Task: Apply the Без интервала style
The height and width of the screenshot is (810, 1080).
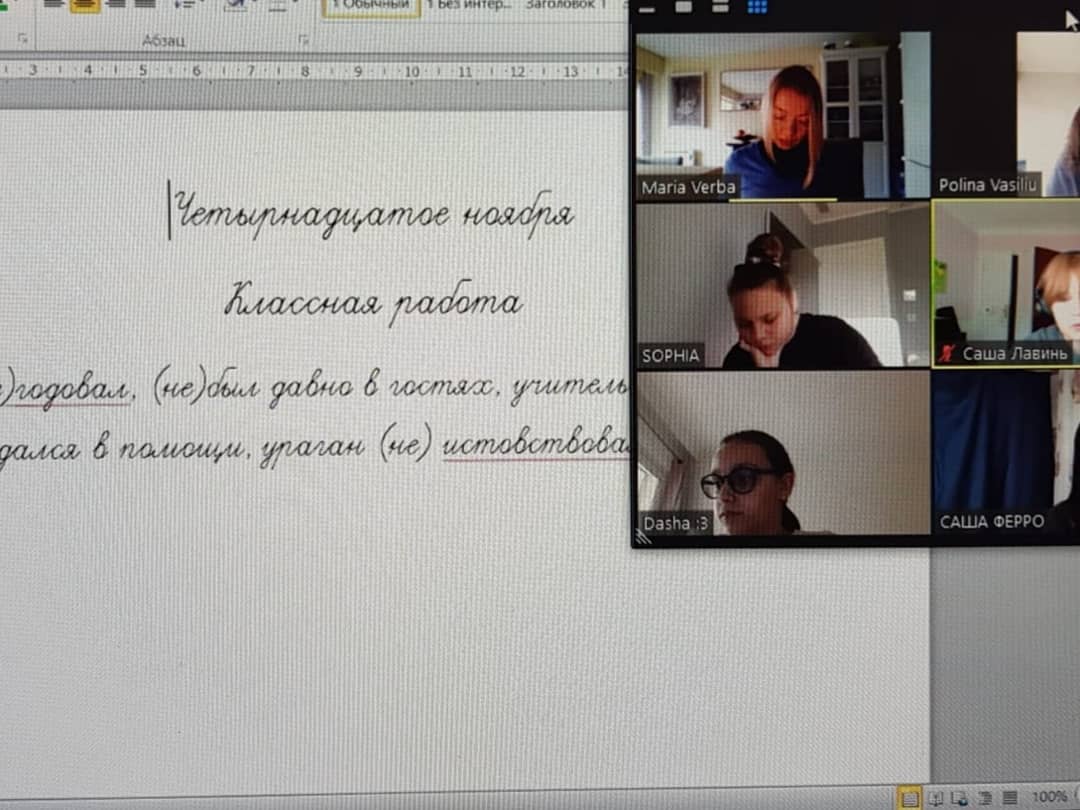Action: [x=468, y=5]
